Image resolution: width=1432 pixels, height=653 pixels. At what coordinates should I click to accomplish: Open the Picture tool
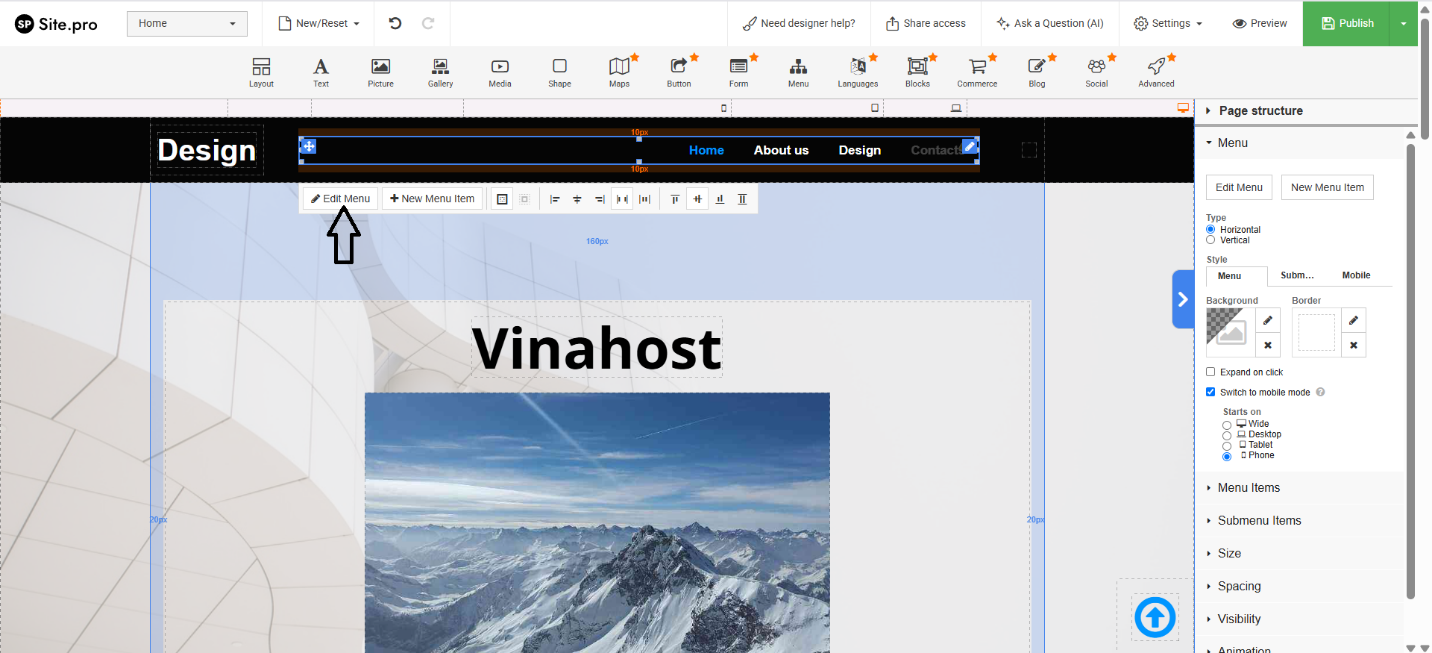pyautogui.click(x=380, y=67)
